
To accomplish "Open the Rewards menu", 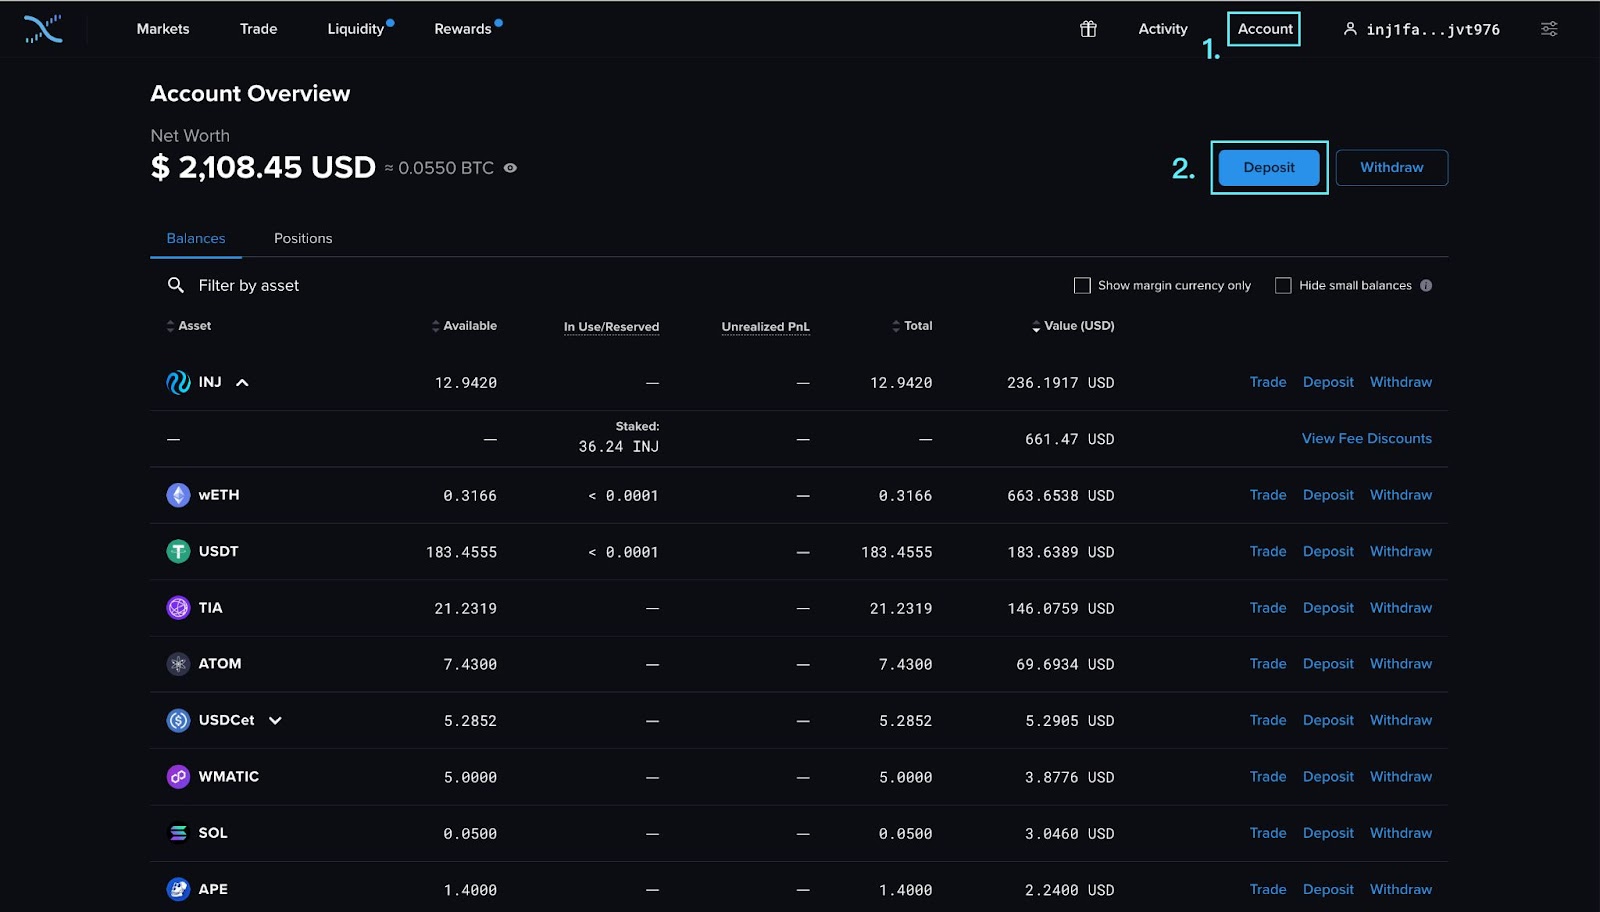I will (x=463, y=29).
